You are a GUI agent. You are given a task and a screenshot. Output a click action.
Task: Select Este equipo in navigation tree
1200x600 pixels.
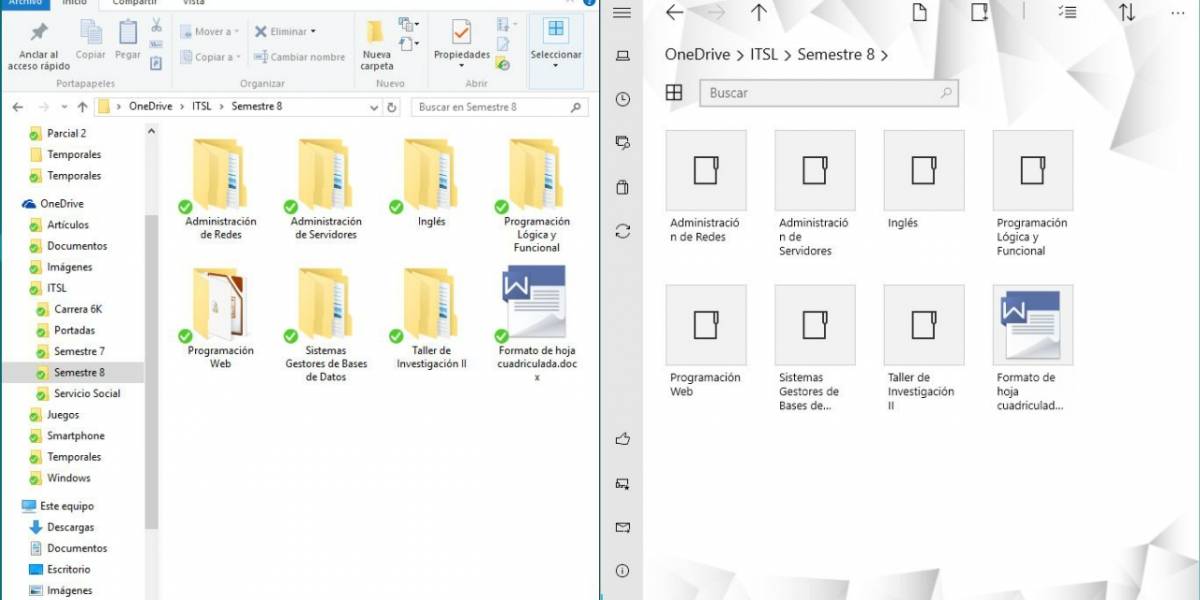pyautogui.click(x=67, y=507)
